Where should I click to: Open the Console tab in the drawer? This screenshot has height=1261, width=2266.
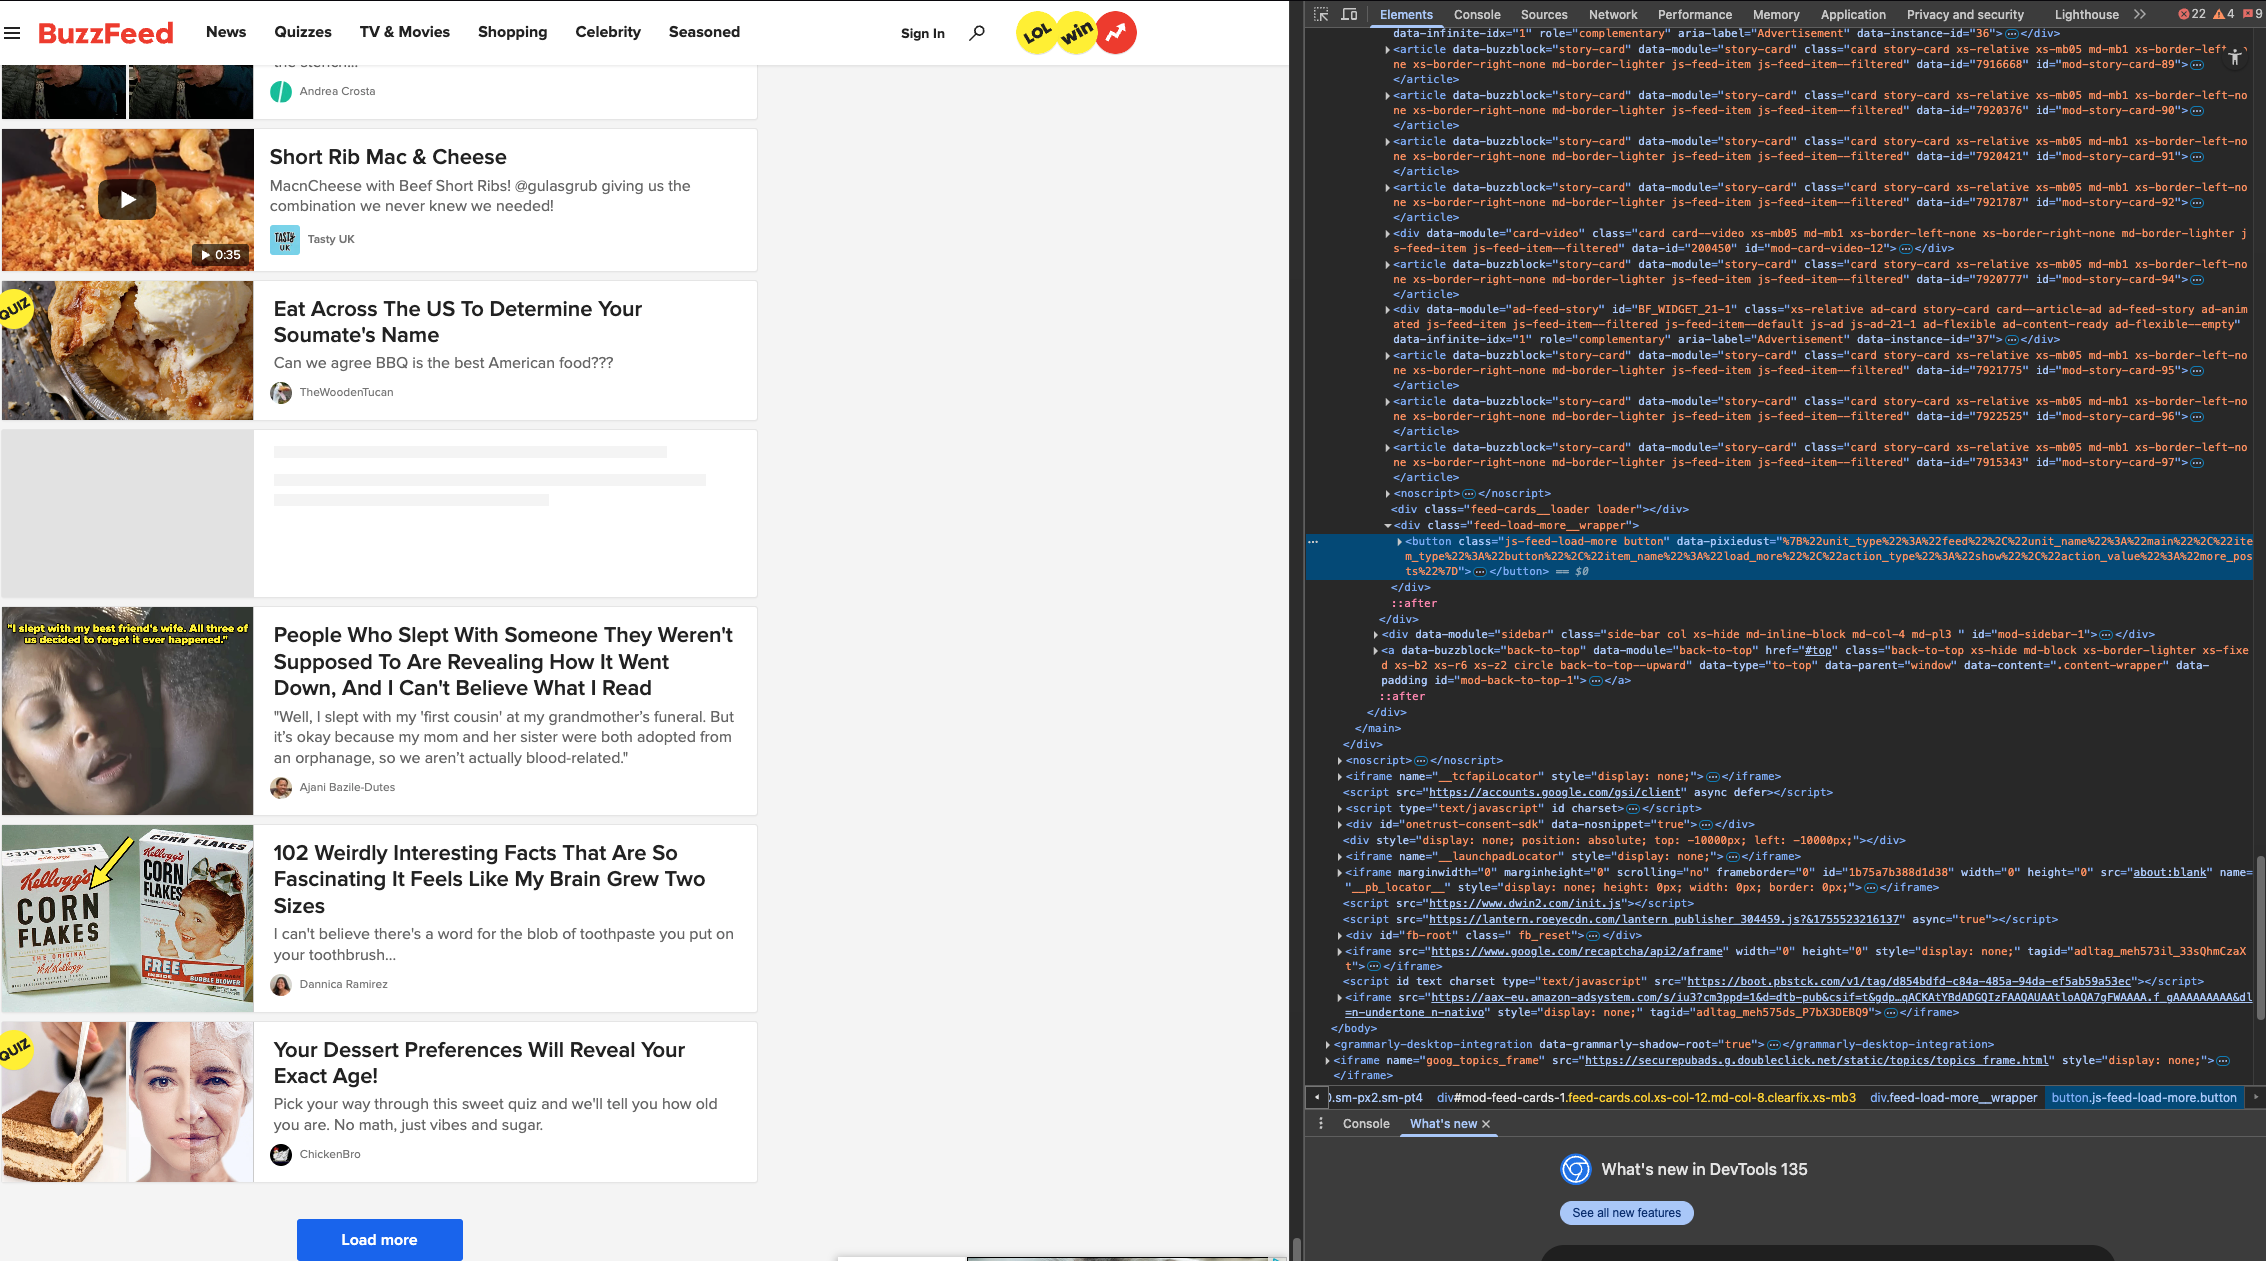[x=1365, y=1124]
